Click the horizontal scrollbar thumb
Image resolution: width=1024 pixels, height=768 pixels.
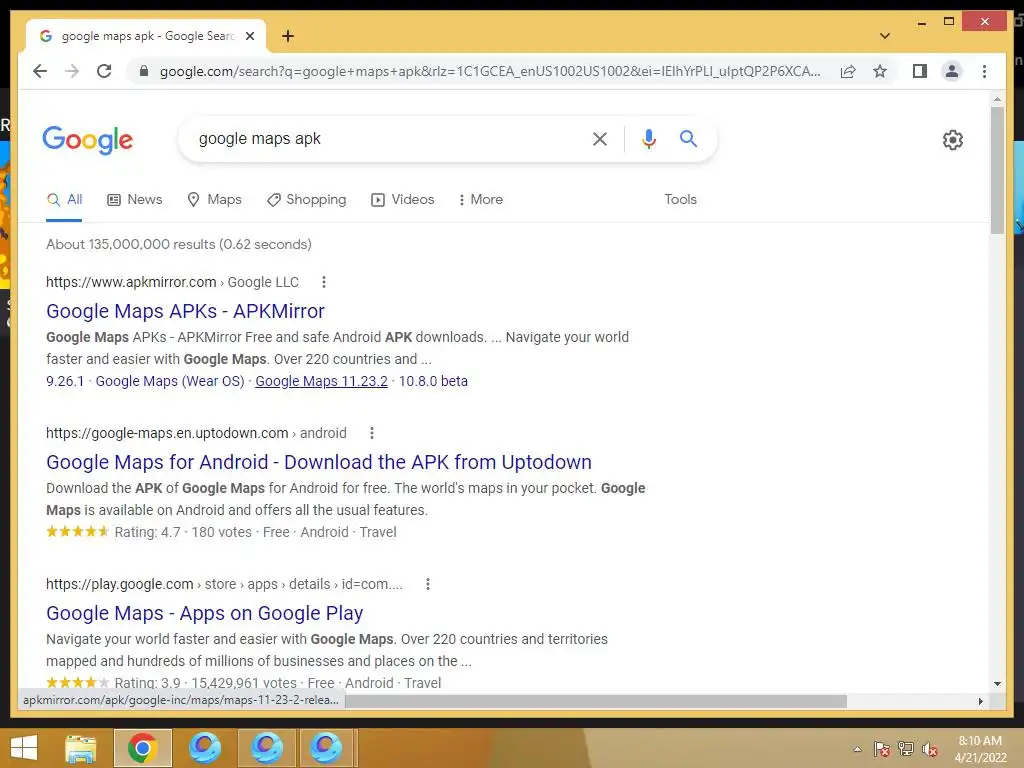point(596,701)
